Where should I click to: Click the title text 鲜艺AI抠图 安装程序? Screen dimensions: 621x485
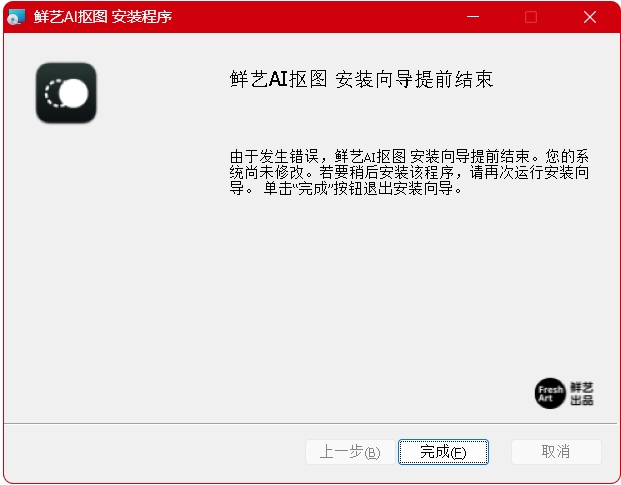click(103, 17)
